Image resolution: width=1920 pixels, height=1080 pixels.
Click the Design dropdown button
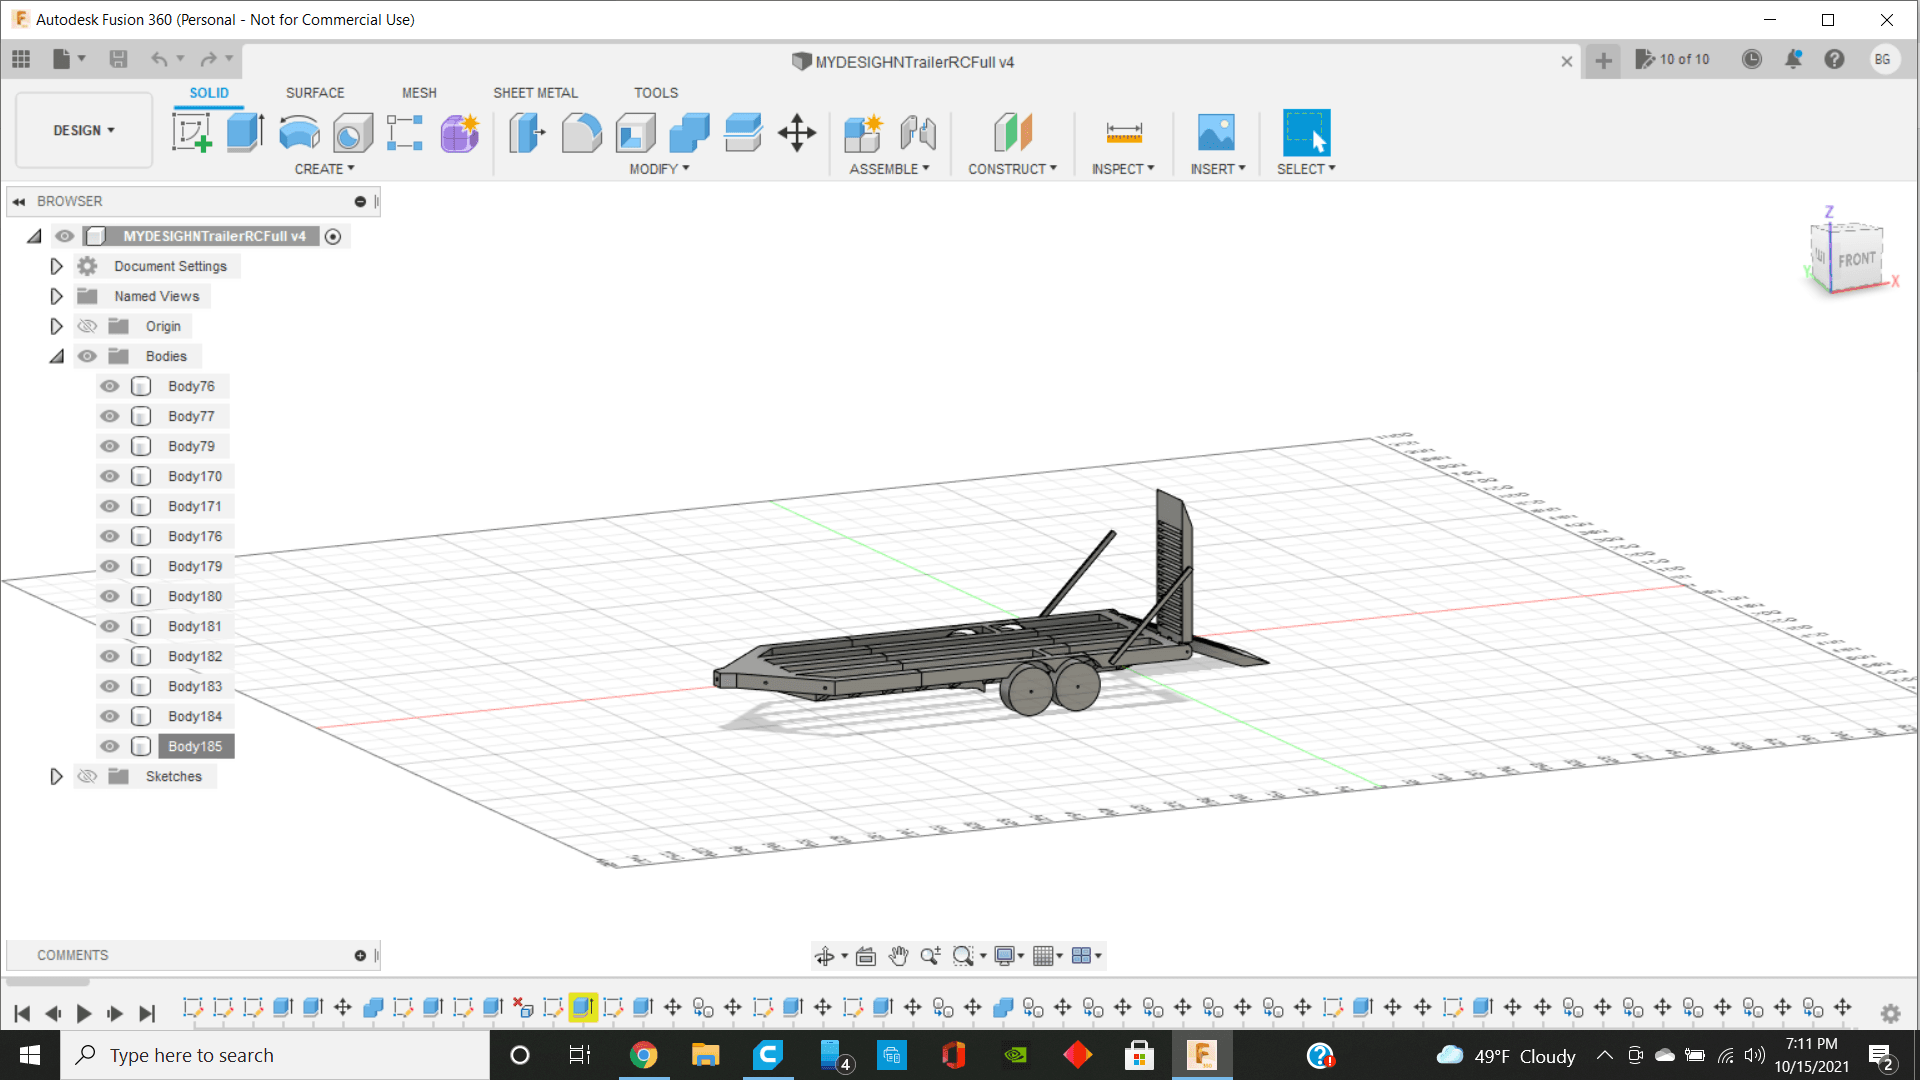[x=83, y=129]
